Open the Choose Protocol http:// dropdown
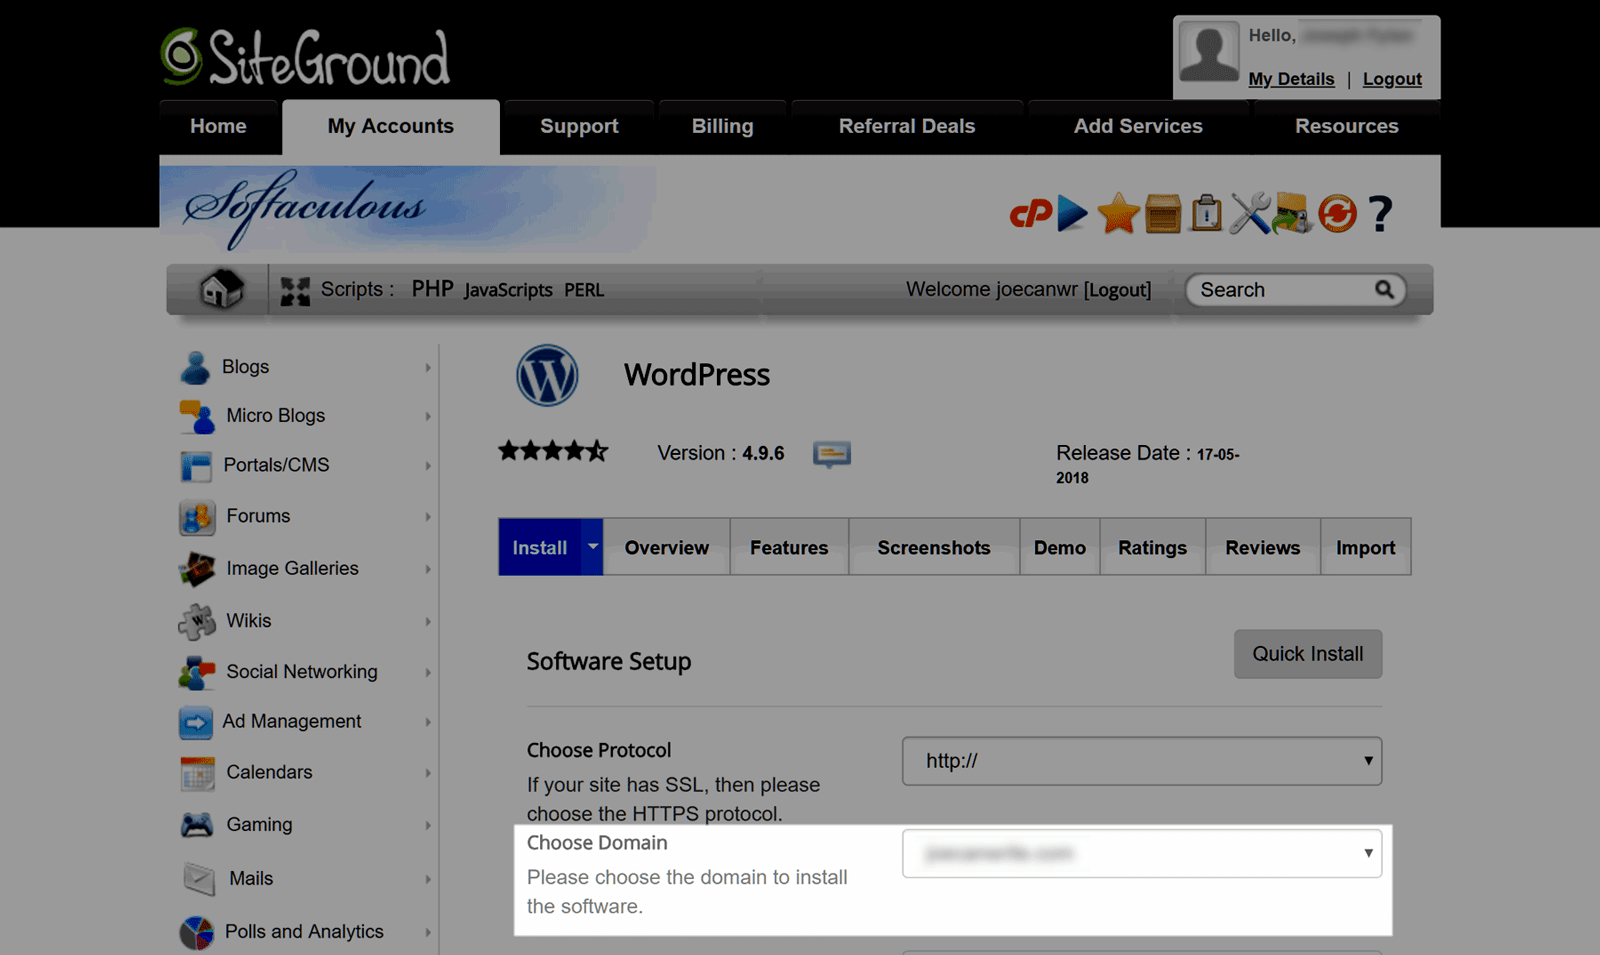Screen dimensions: 1600x955 (1142, 761)
